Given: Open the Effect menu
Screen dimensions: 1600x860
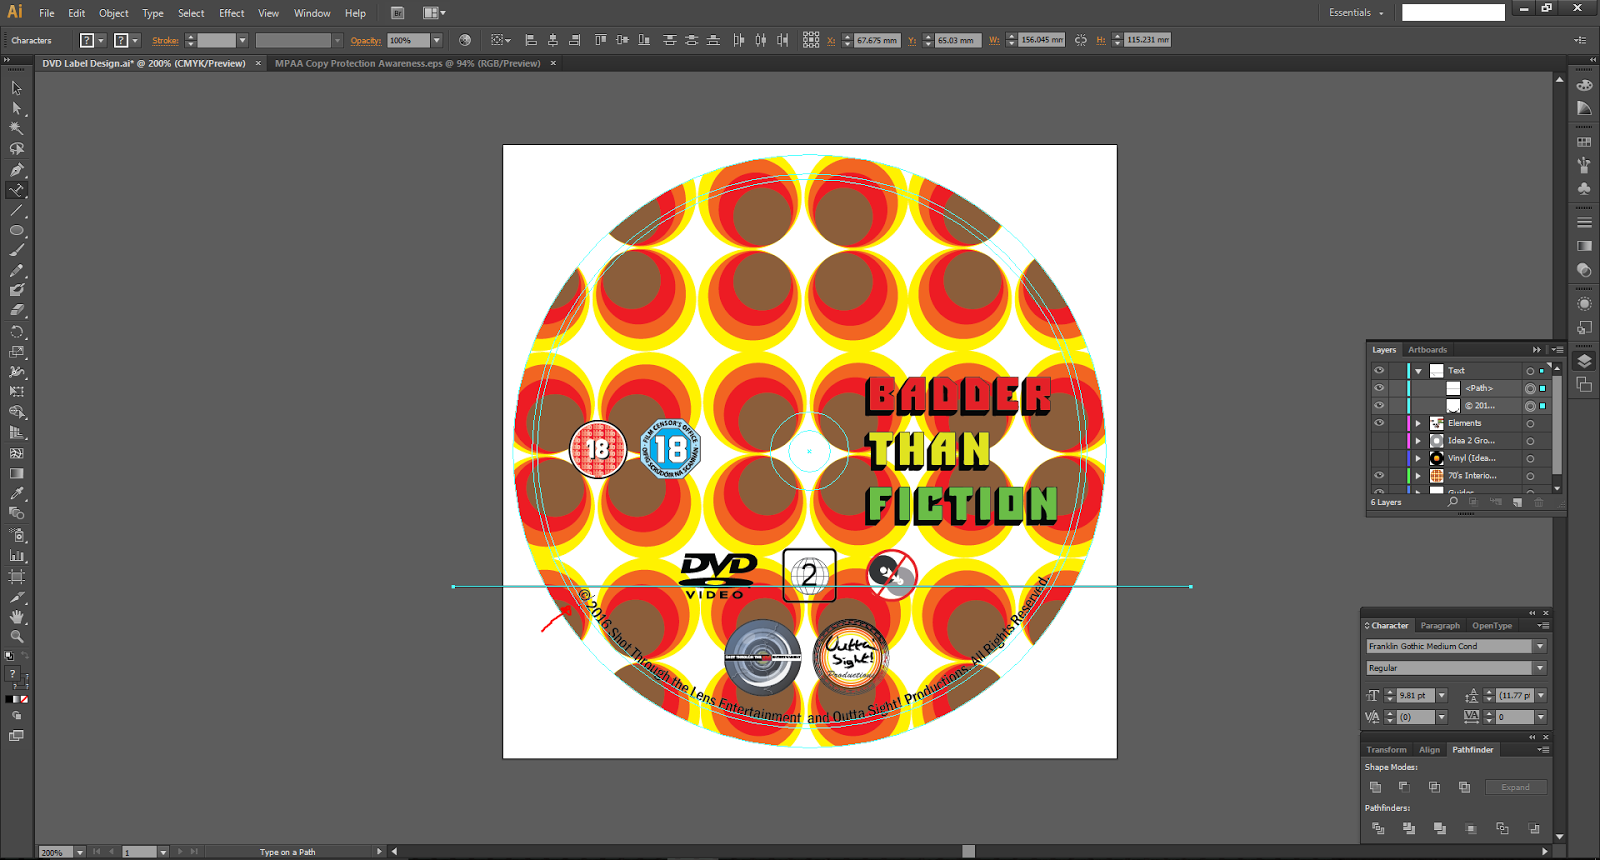Looking at the screenshot, I should tap(232, 13).
